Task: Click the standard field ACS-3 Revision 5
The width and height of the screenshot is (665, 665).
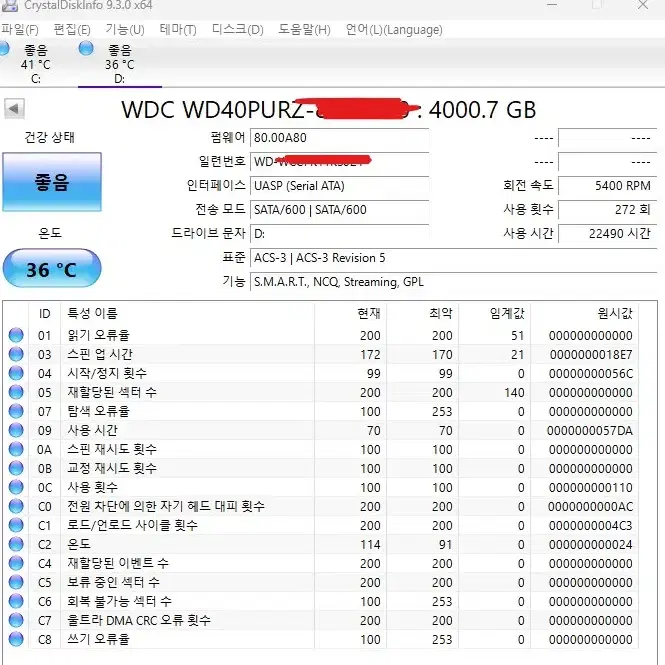Action: click(453, 258)
